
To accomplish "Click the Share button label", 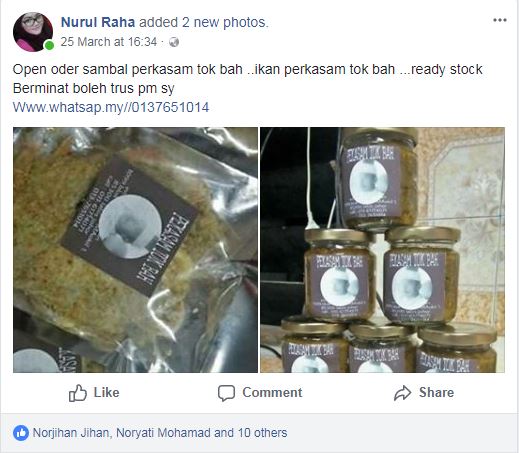I will point(436,393).
